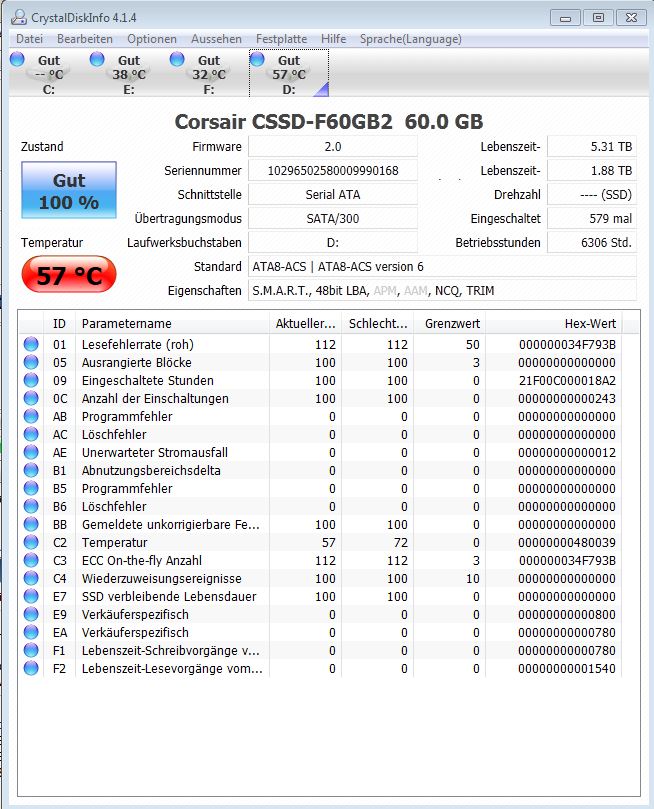The height and width of the screenshot is (809, 654).
Task: Open the Datei menu
Action: tap(29, 39)
